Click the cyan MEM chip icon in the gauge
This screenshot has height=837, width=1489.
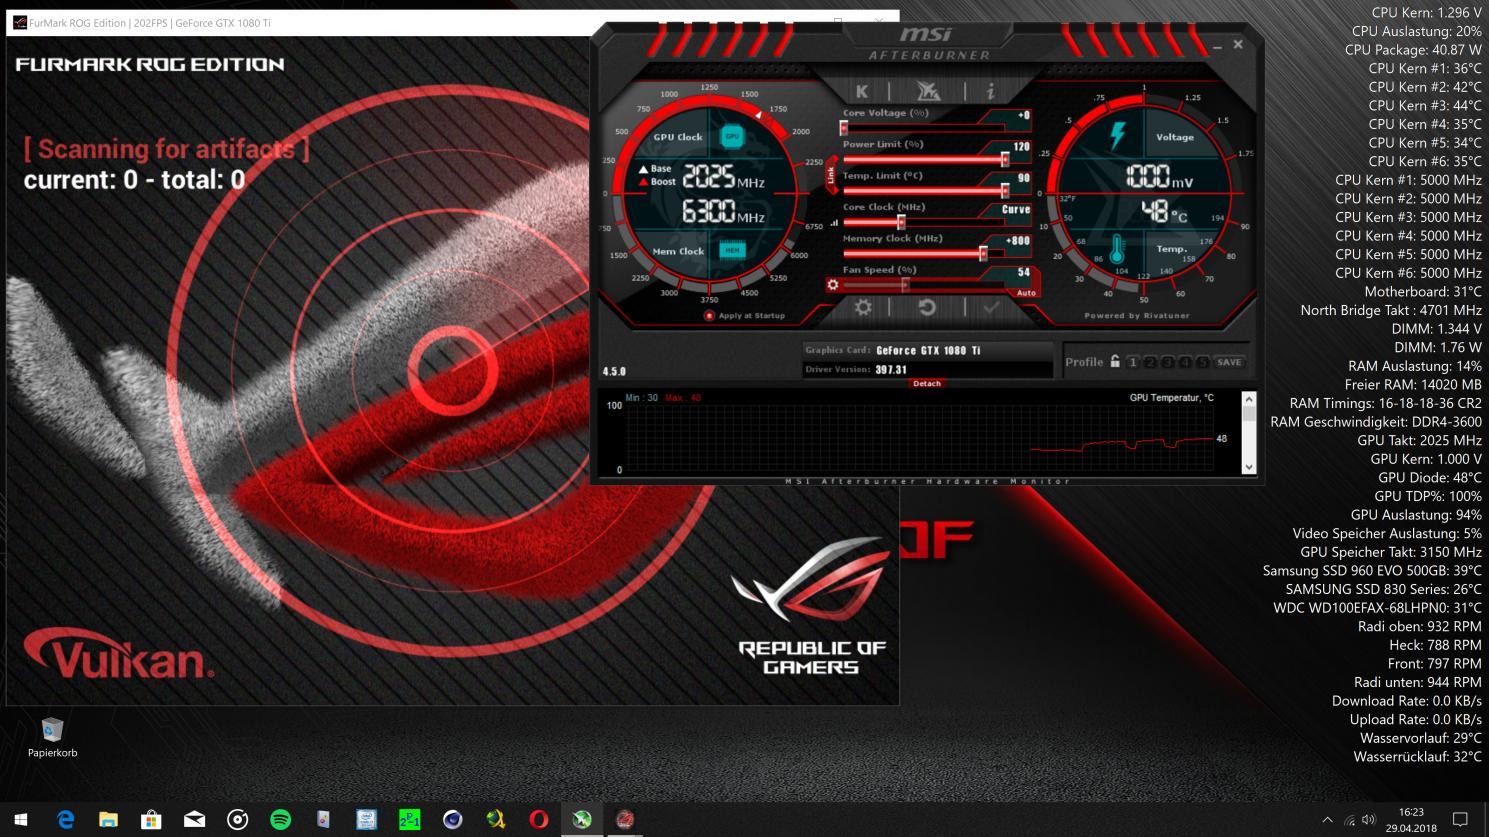tap(732, 250)
